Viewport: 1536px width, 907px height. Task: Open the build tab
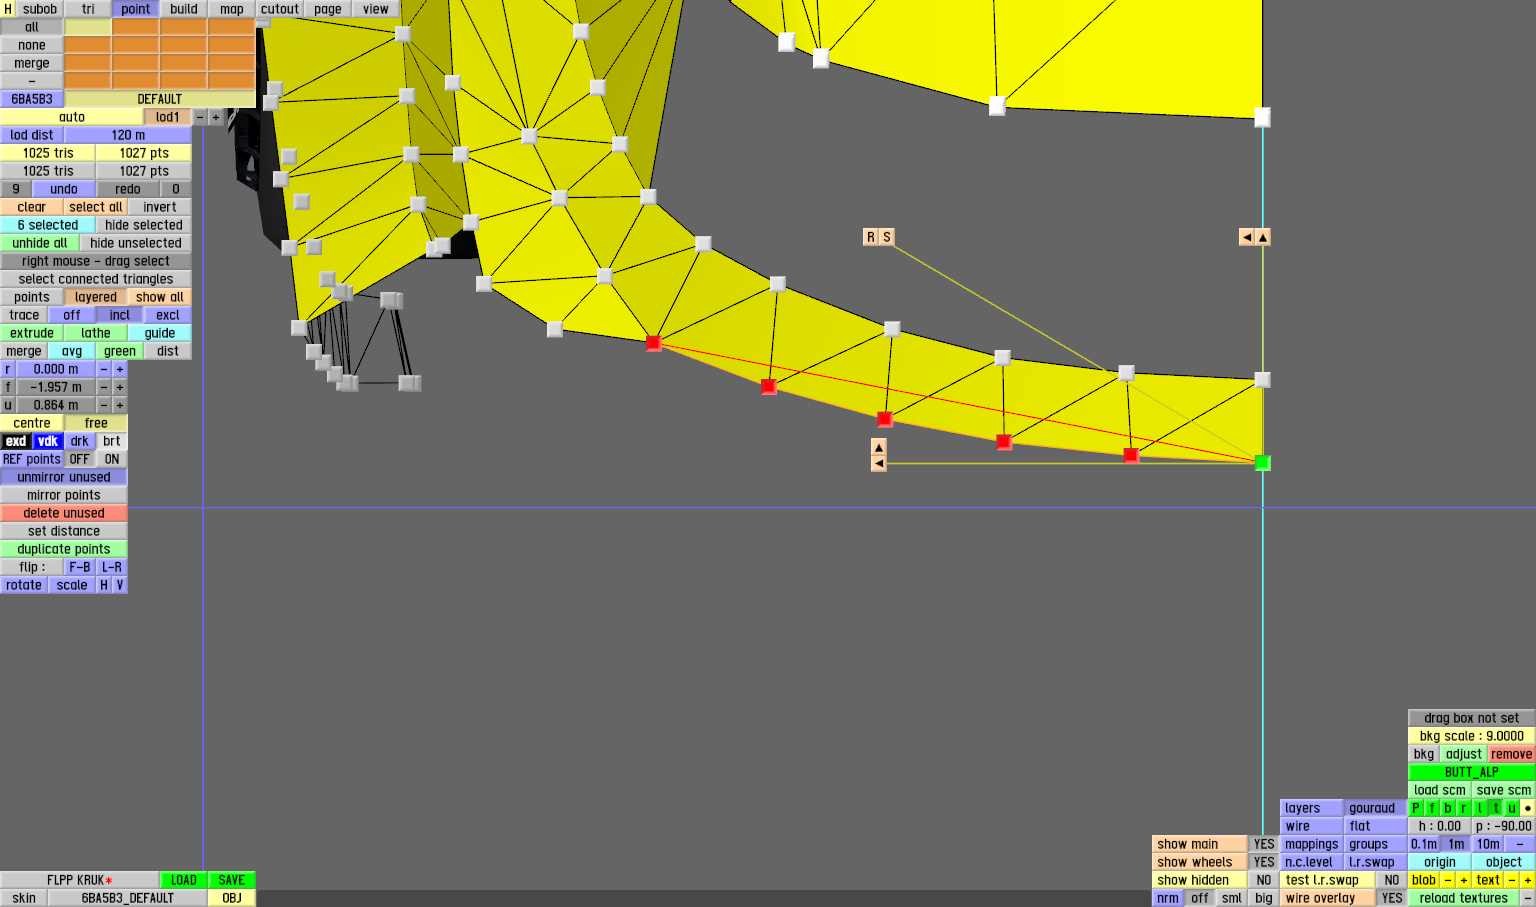pyautogui.click(x=184, y=9)
